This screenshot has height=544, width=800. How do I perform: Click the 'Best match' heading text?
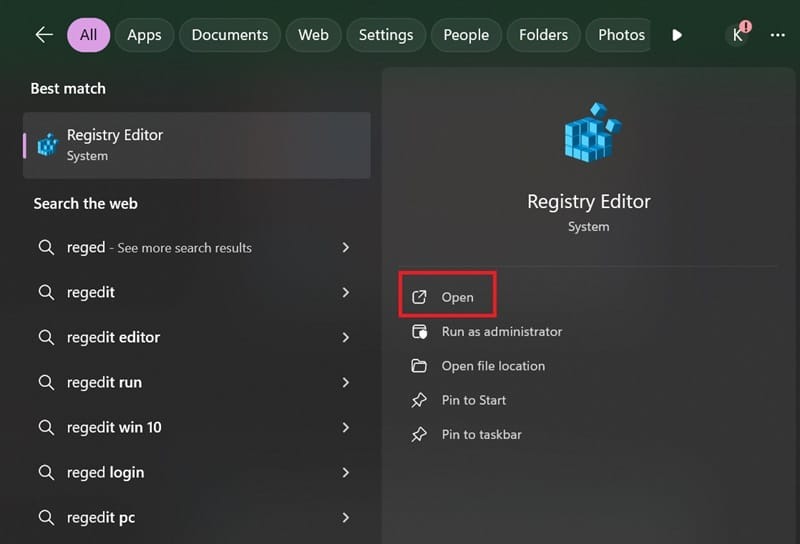click(x=68, y=88)
